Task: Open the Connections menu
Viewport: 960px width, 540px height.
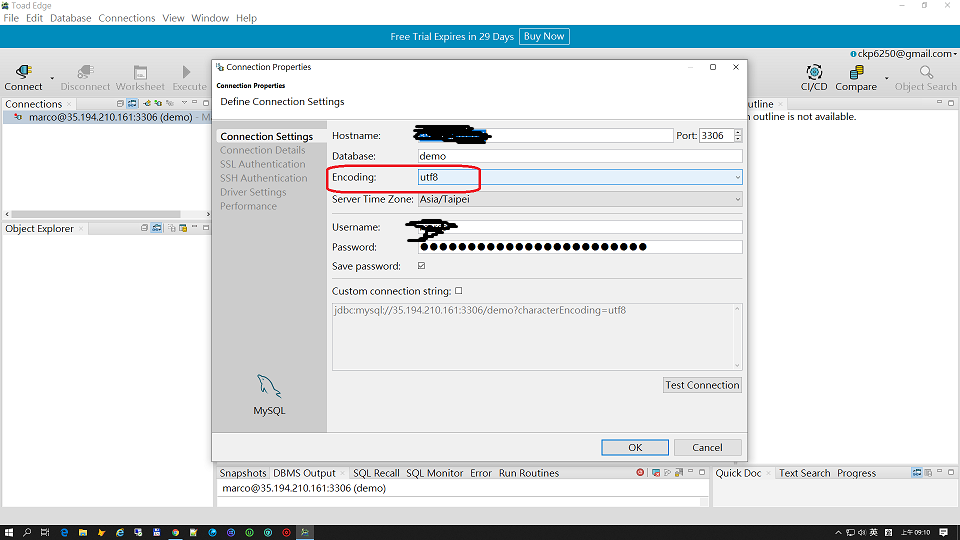Action: pos(127,18)
